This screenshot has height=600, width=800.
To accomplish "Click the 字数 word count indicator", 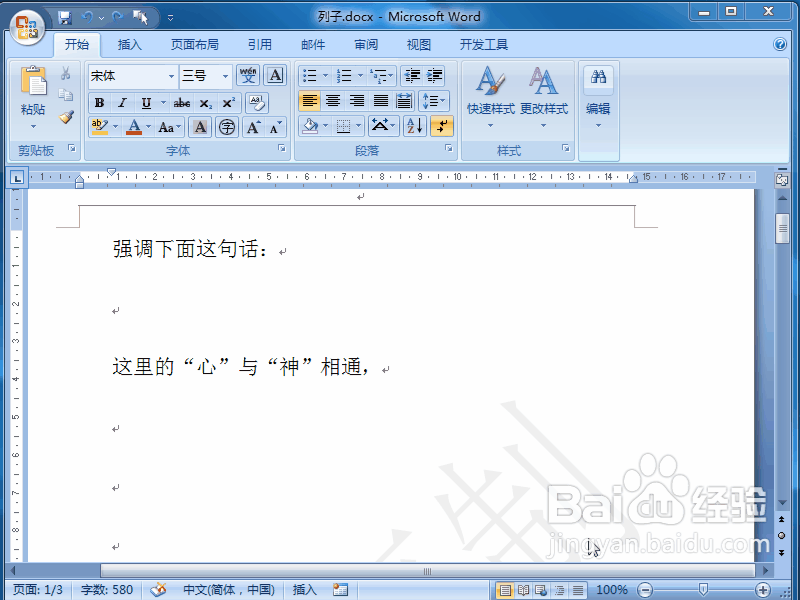I will coord(106,589).
